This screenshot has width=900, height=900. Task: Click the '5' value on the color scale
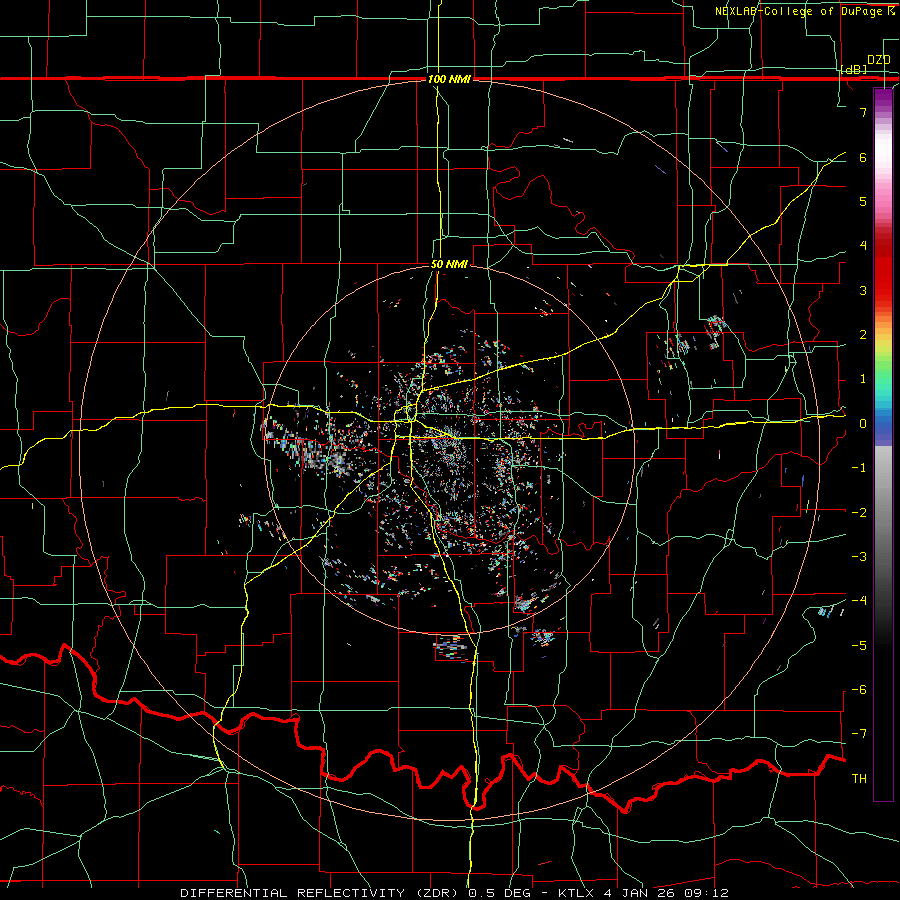tap(863, 201)
